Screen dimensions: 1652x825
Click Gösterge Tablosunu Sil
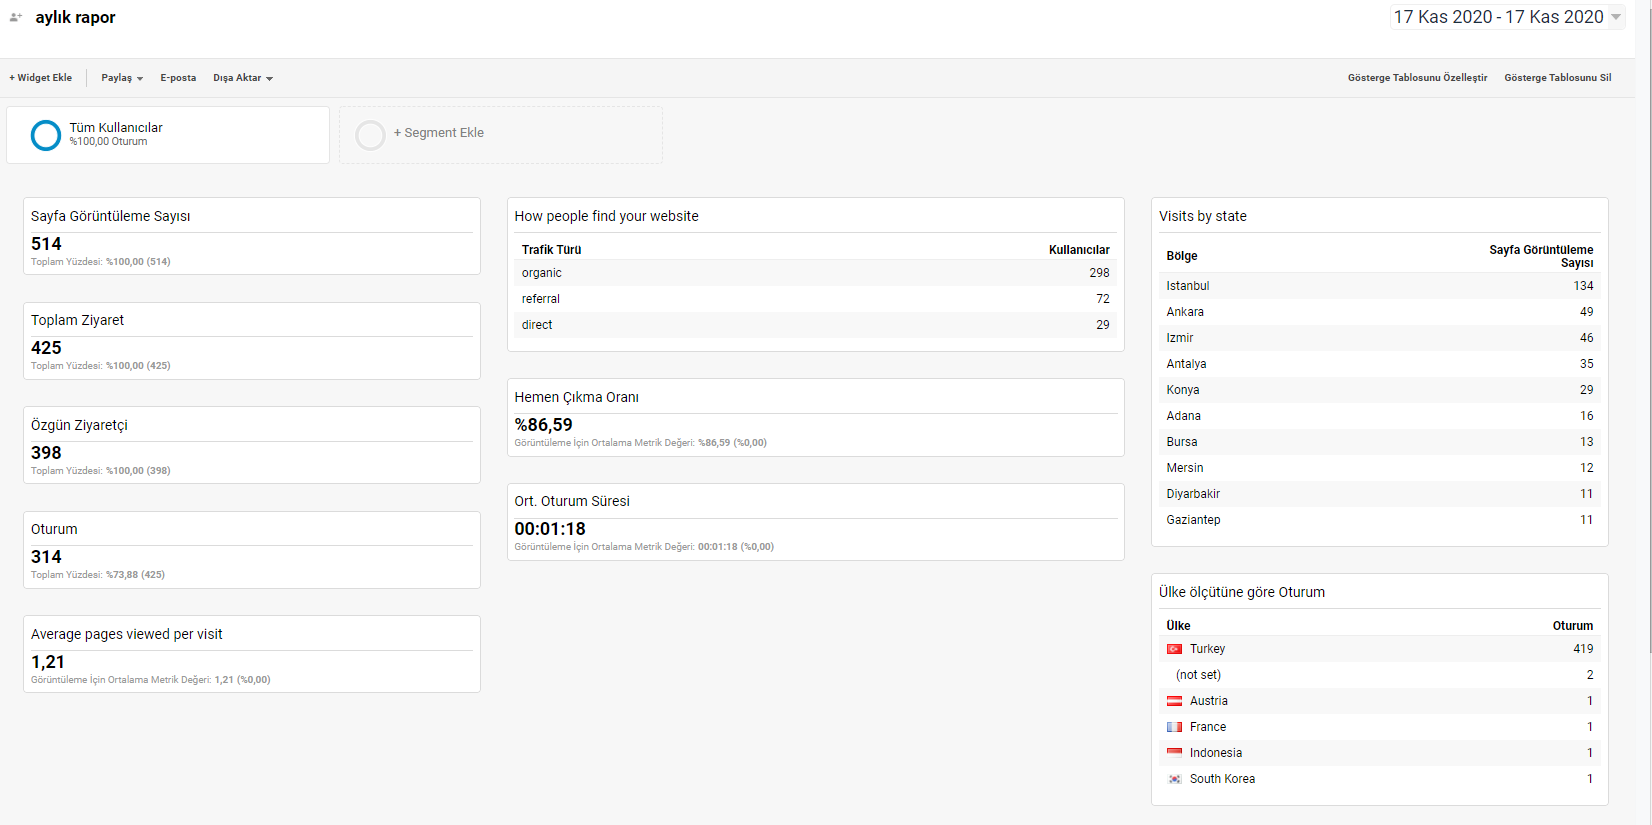point(1557,78)
